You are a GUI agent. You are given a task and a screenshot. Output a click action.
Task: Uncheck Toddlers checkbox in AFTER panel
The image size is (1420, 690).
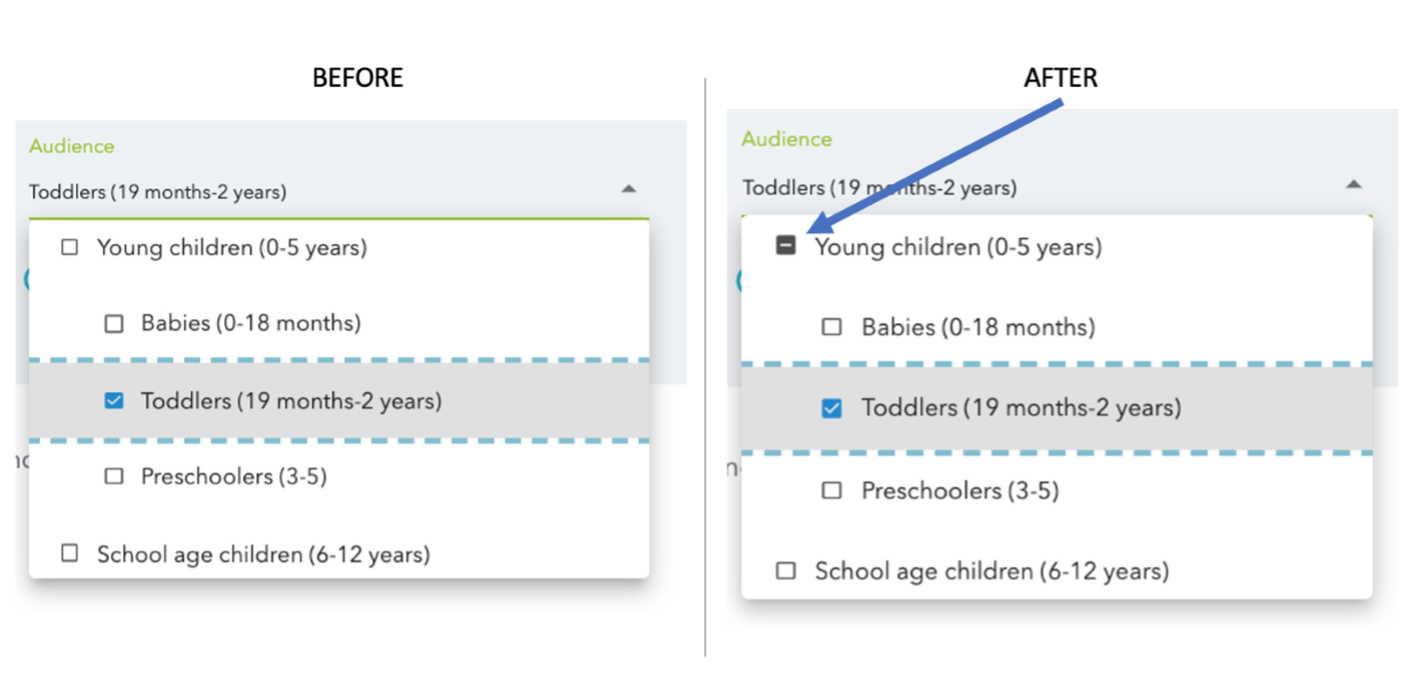[831, 408]
